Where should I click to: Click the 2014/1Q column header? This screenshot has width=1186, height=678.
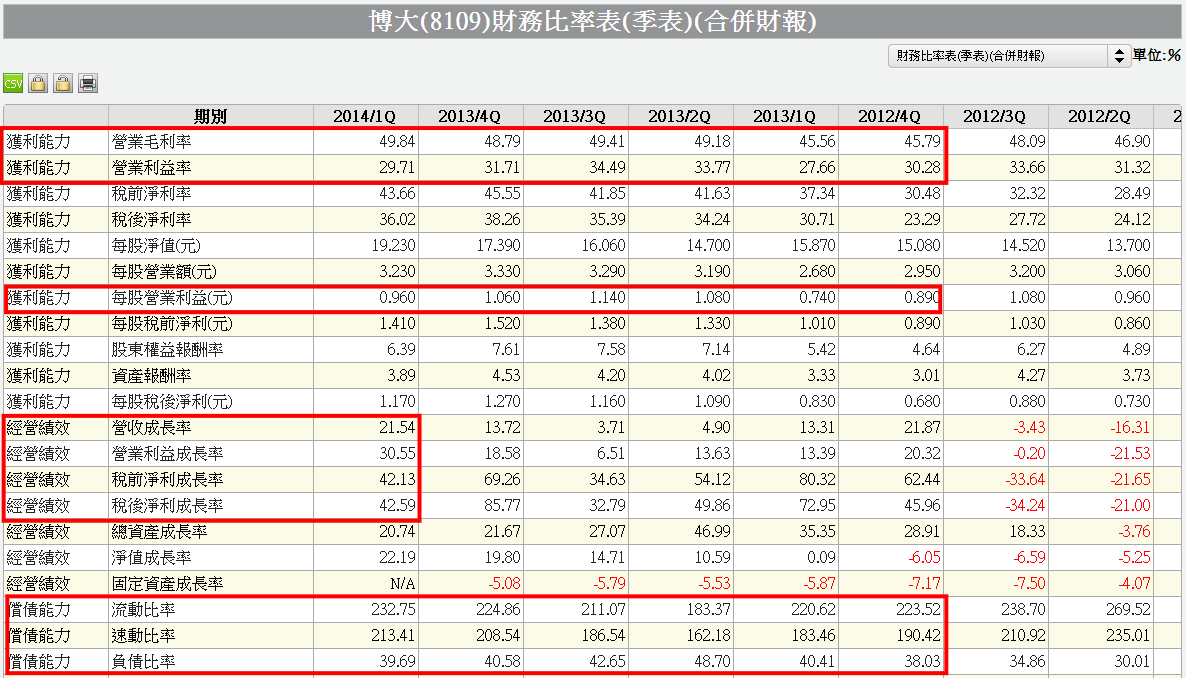click(x=365, y=117)
